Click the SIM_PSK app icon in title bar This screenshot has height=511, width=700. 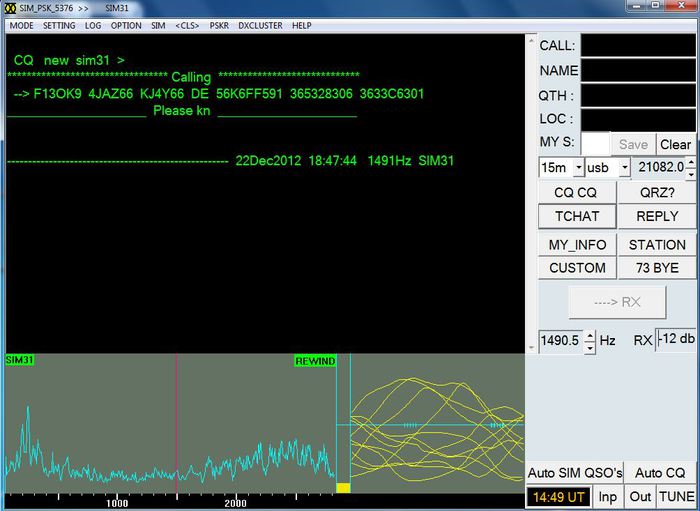coord(10,7)
